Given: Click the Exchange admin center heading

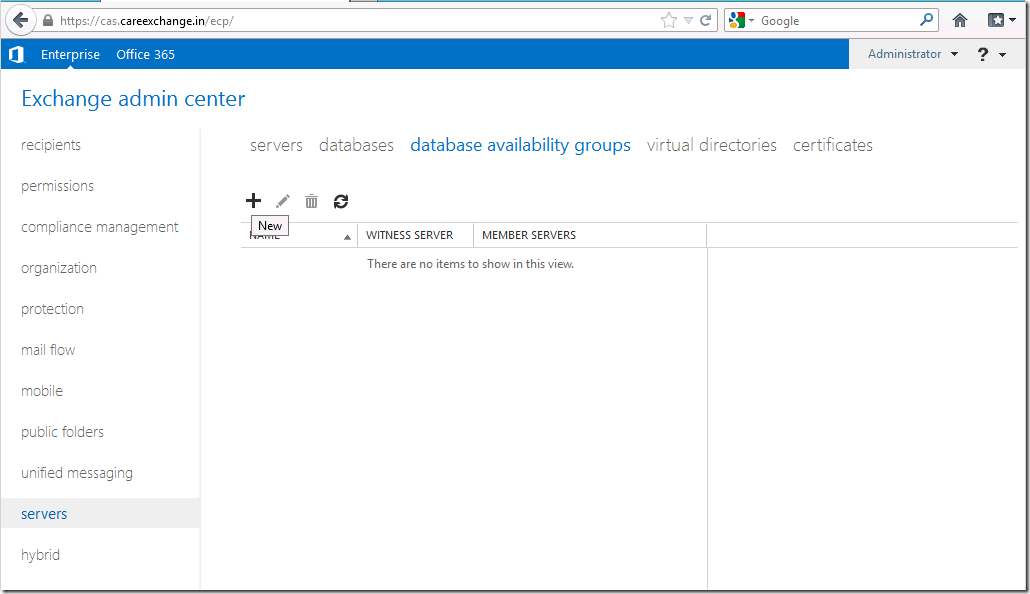Looking at the screenshot, I should point(133,99).
